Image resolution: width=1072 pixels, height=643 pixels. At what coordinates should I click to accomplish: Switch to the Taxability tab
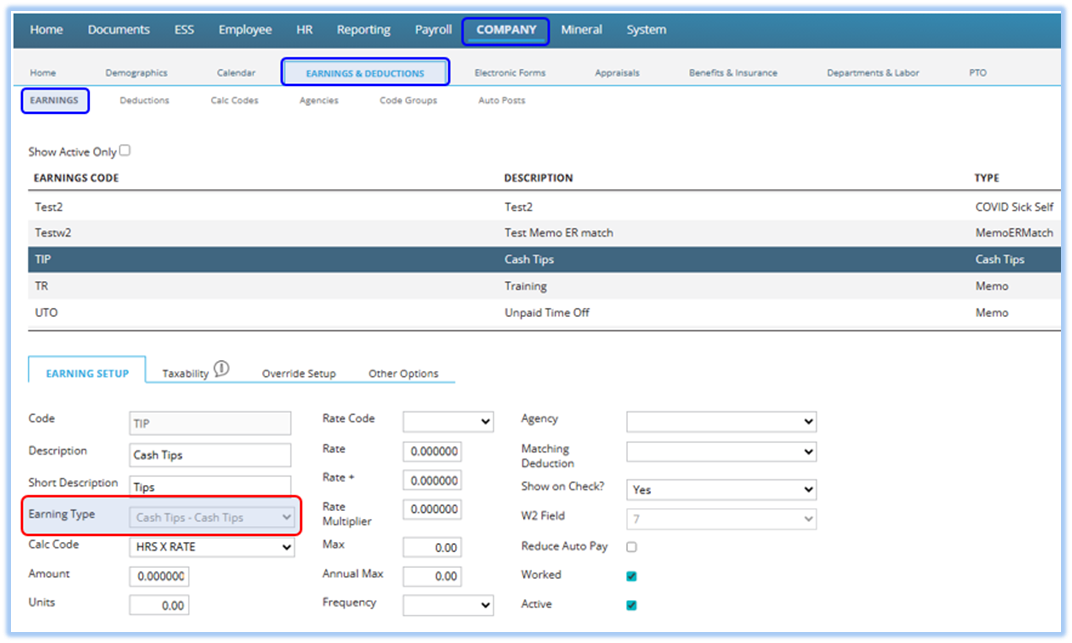click(x=185, y=374)
